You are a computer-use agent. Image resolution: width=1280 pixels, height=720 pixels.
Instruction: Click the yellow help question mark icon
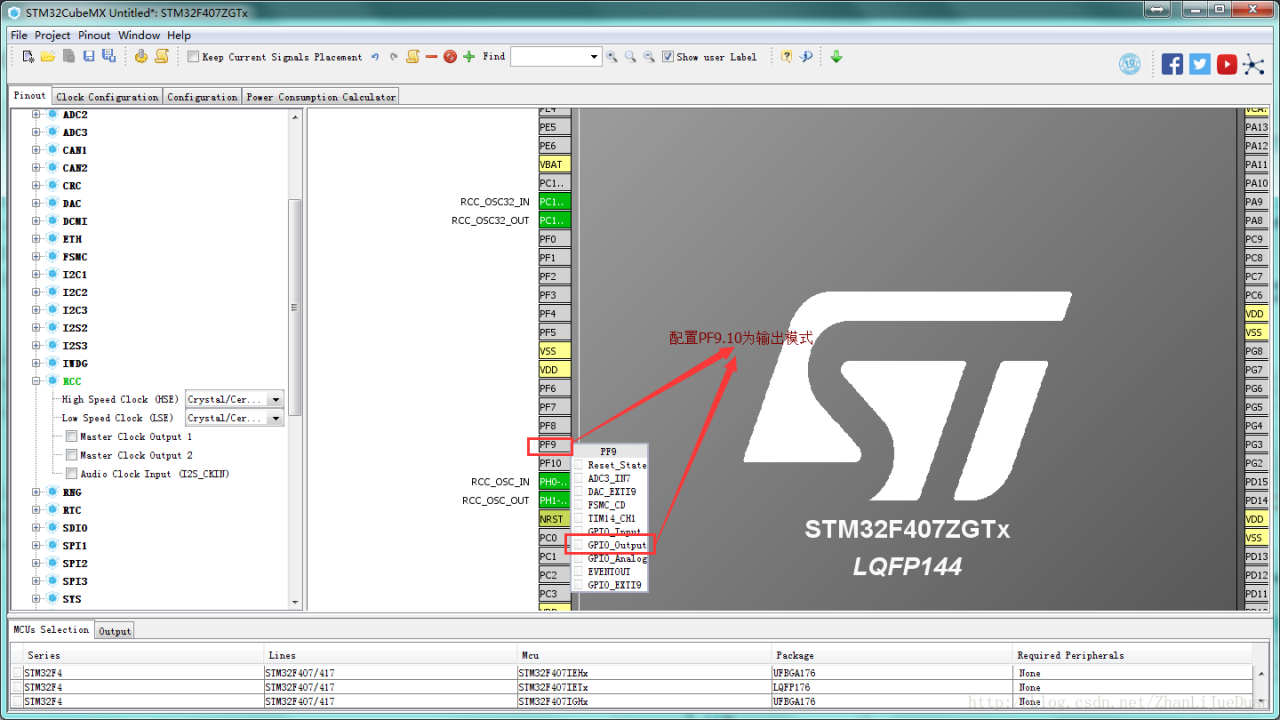pyautogui.click(x=787, y=57)
